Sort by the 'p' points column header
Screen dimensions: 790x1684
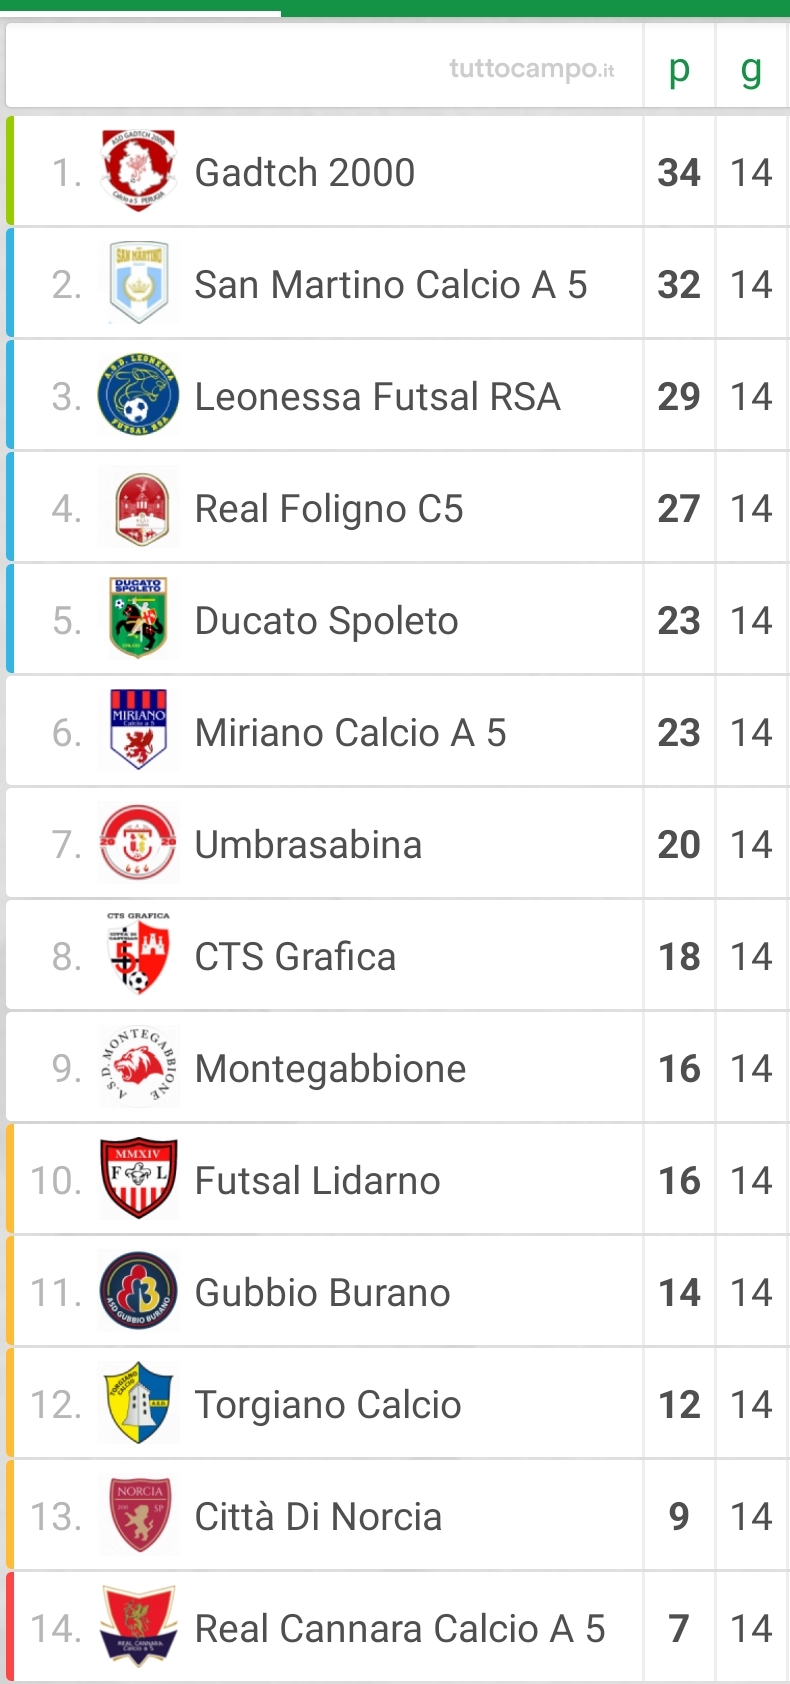click(x=679, y=69)
